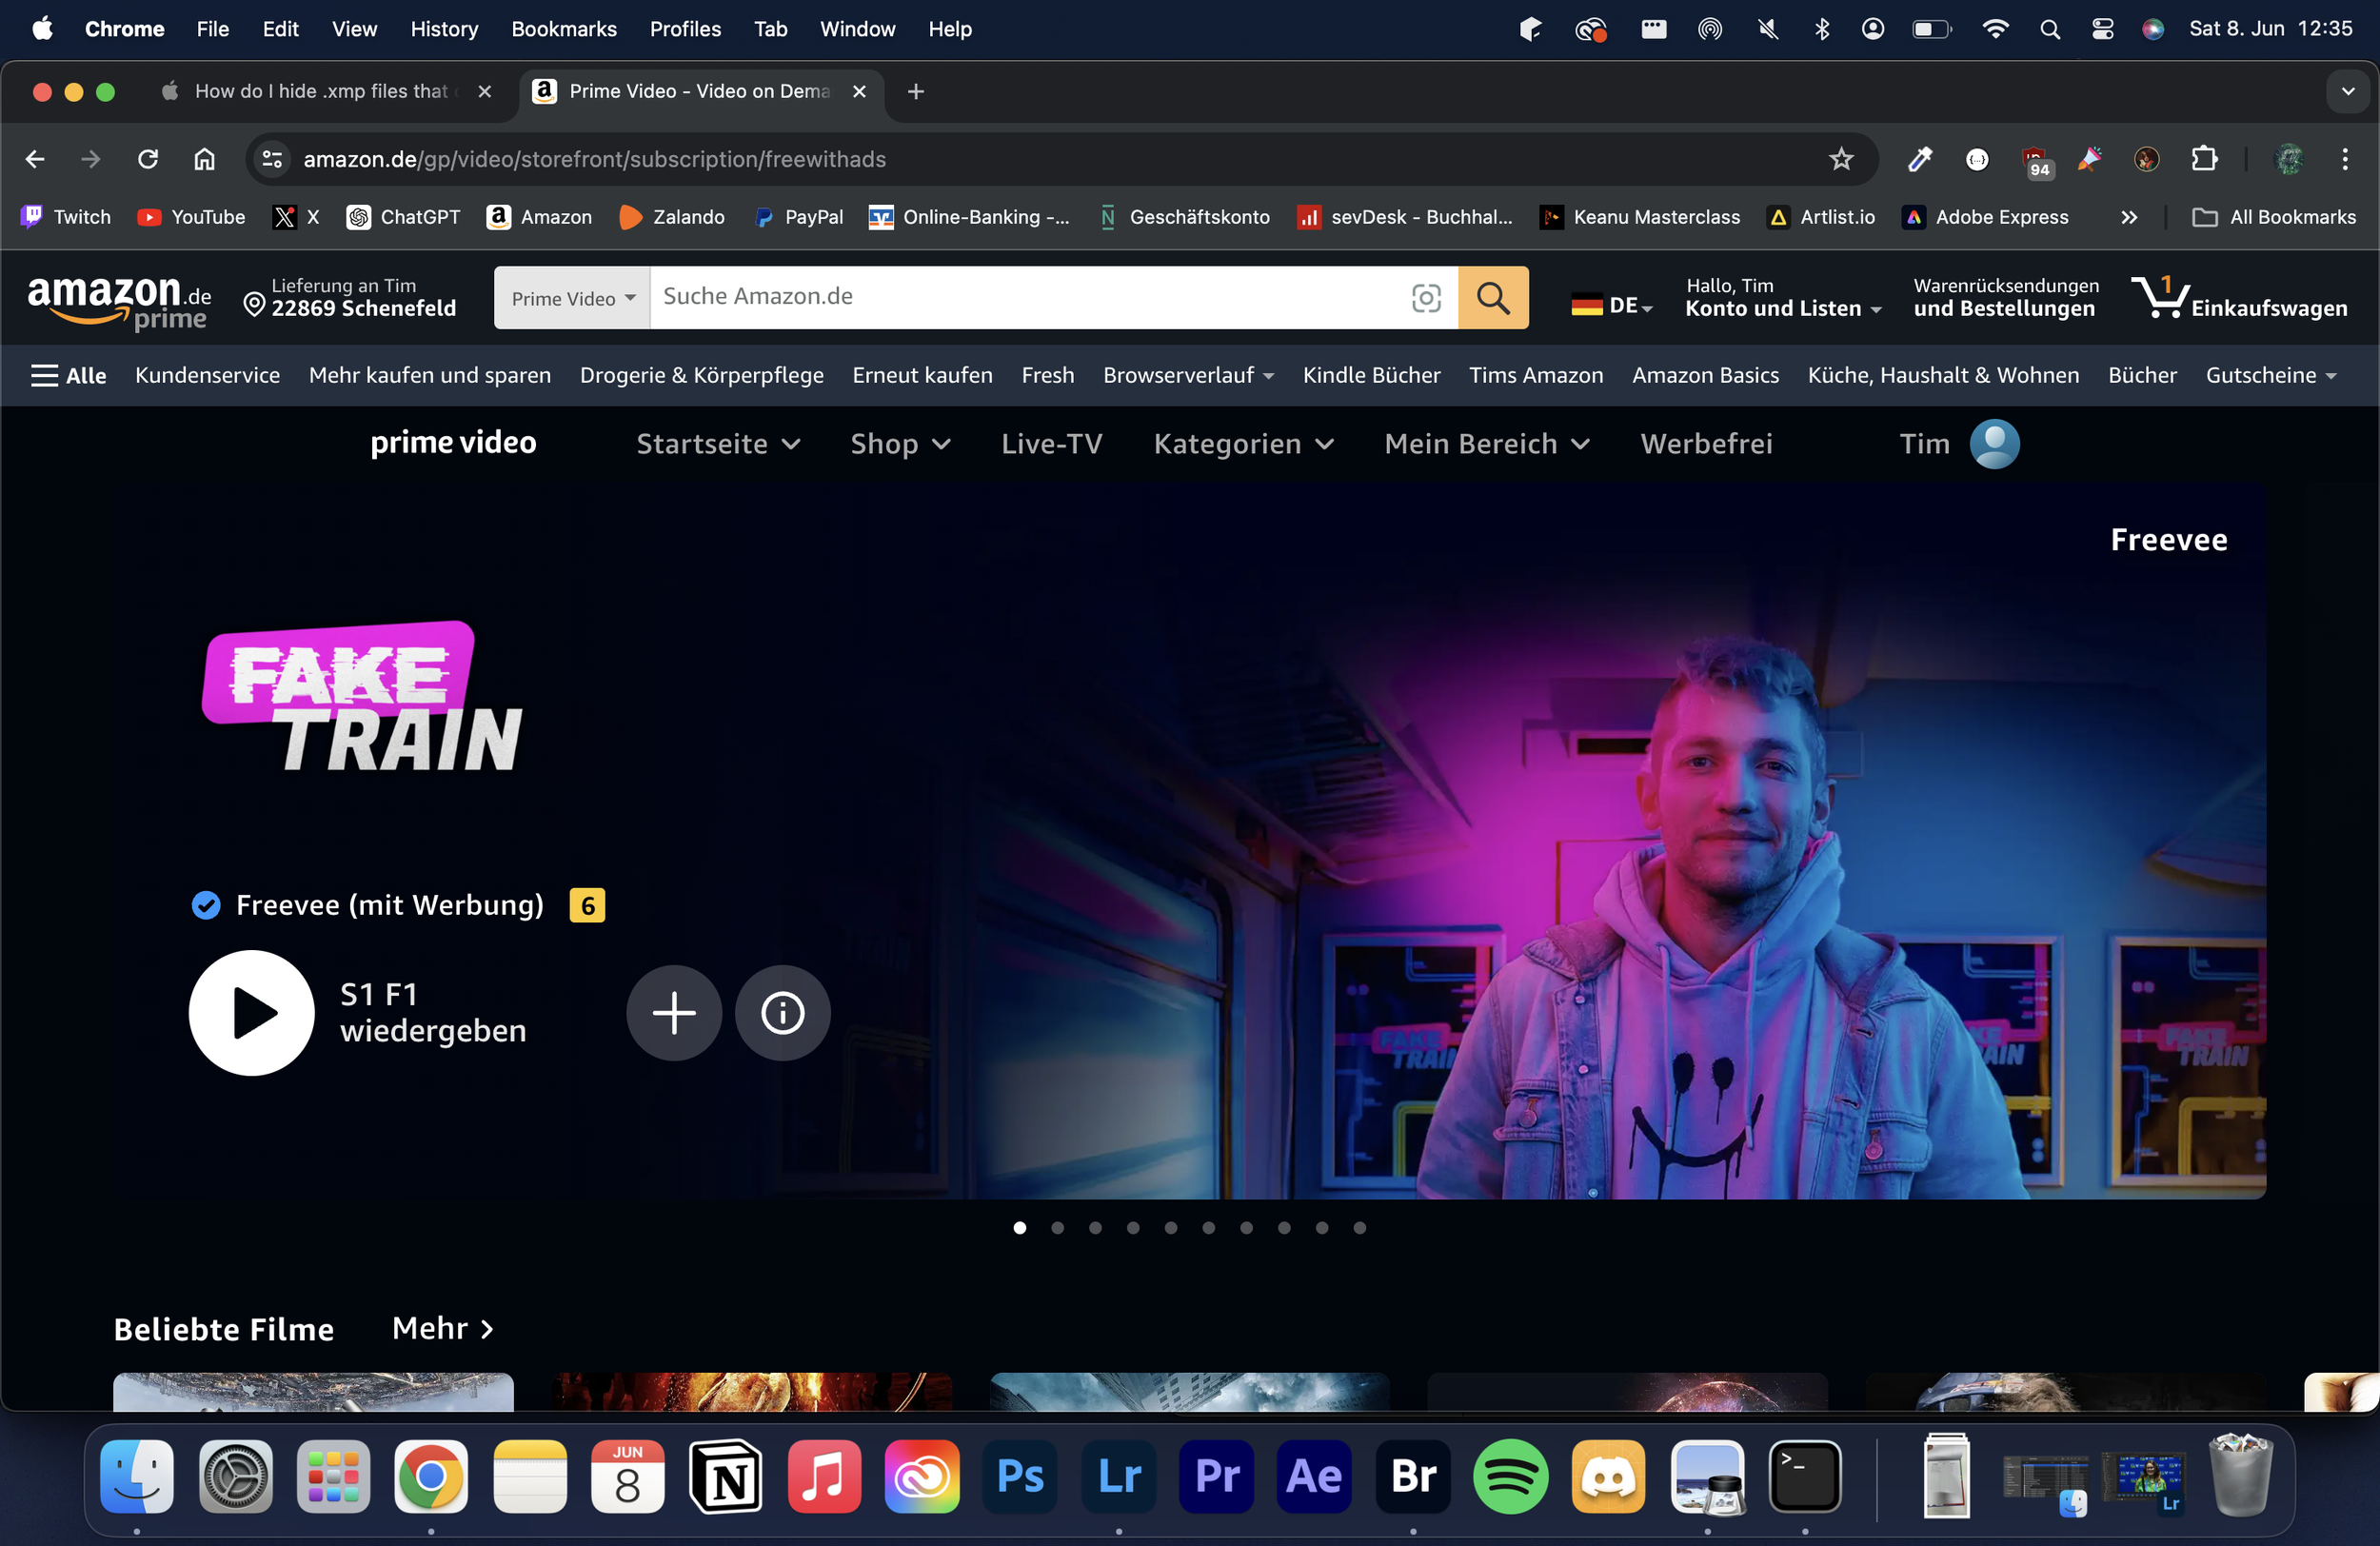Click Mehr link next to Beliebte Filme
The image size is (2380, 1546).
(x=443, y=1328)
